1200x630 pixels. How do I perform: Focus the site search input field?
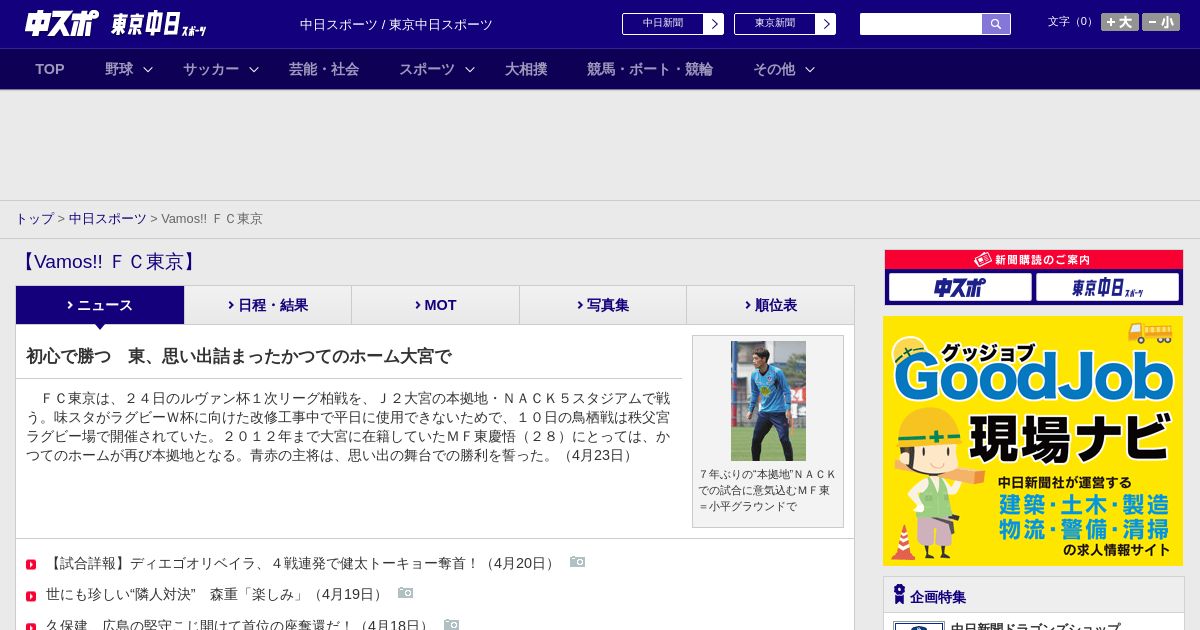(x=921, y=24)
